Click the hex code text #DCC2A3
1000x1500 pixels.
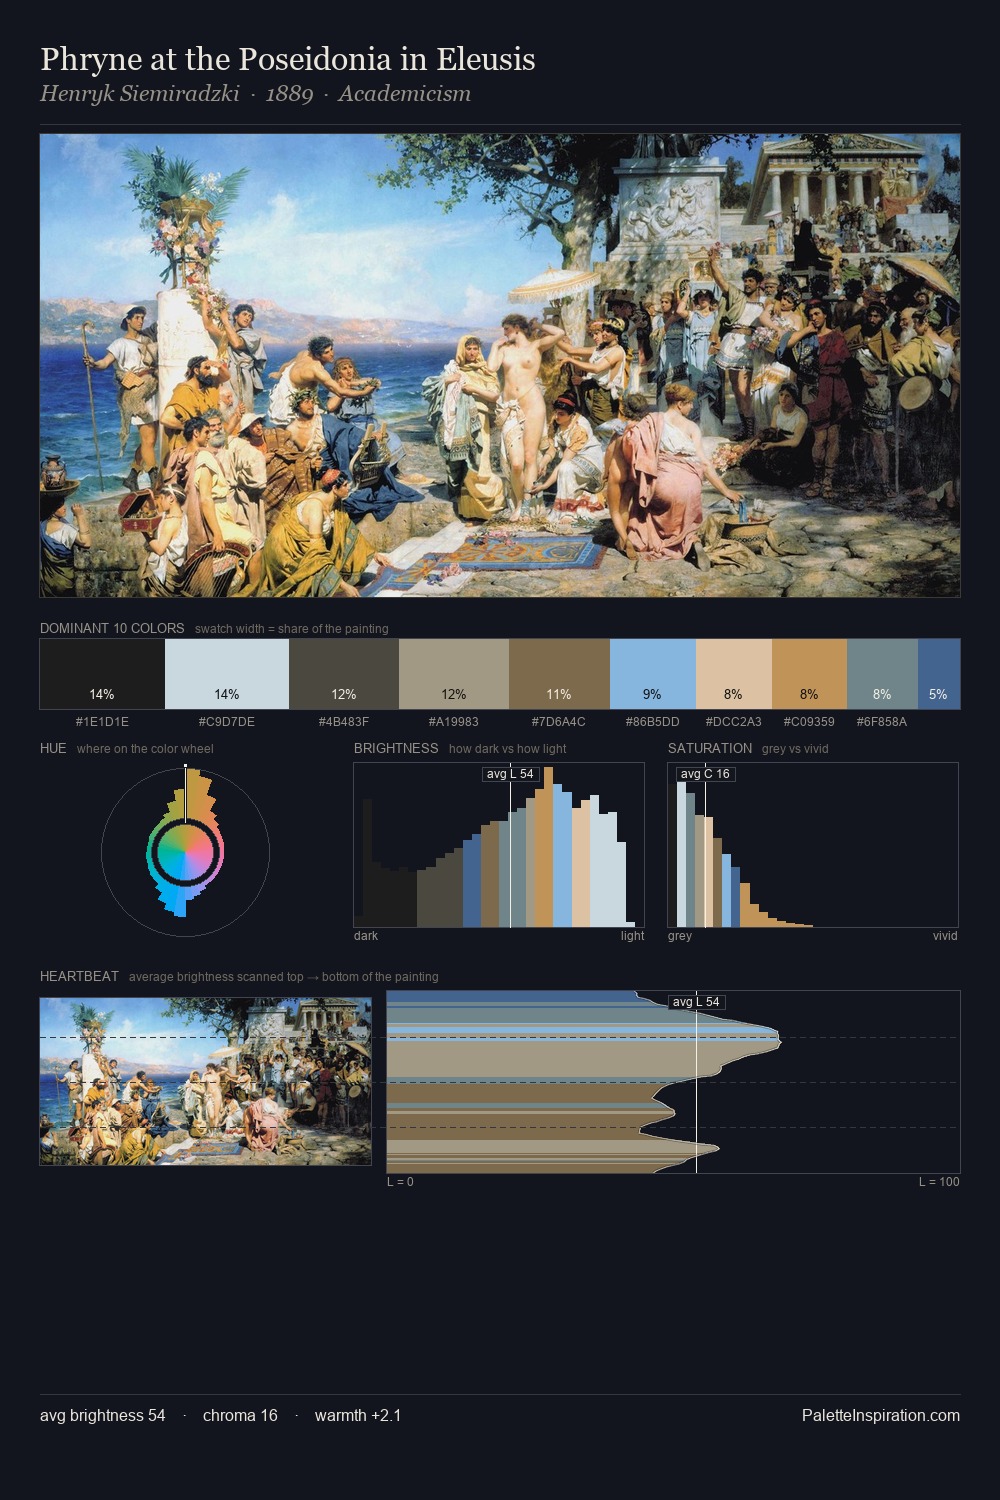coord(733,721)
